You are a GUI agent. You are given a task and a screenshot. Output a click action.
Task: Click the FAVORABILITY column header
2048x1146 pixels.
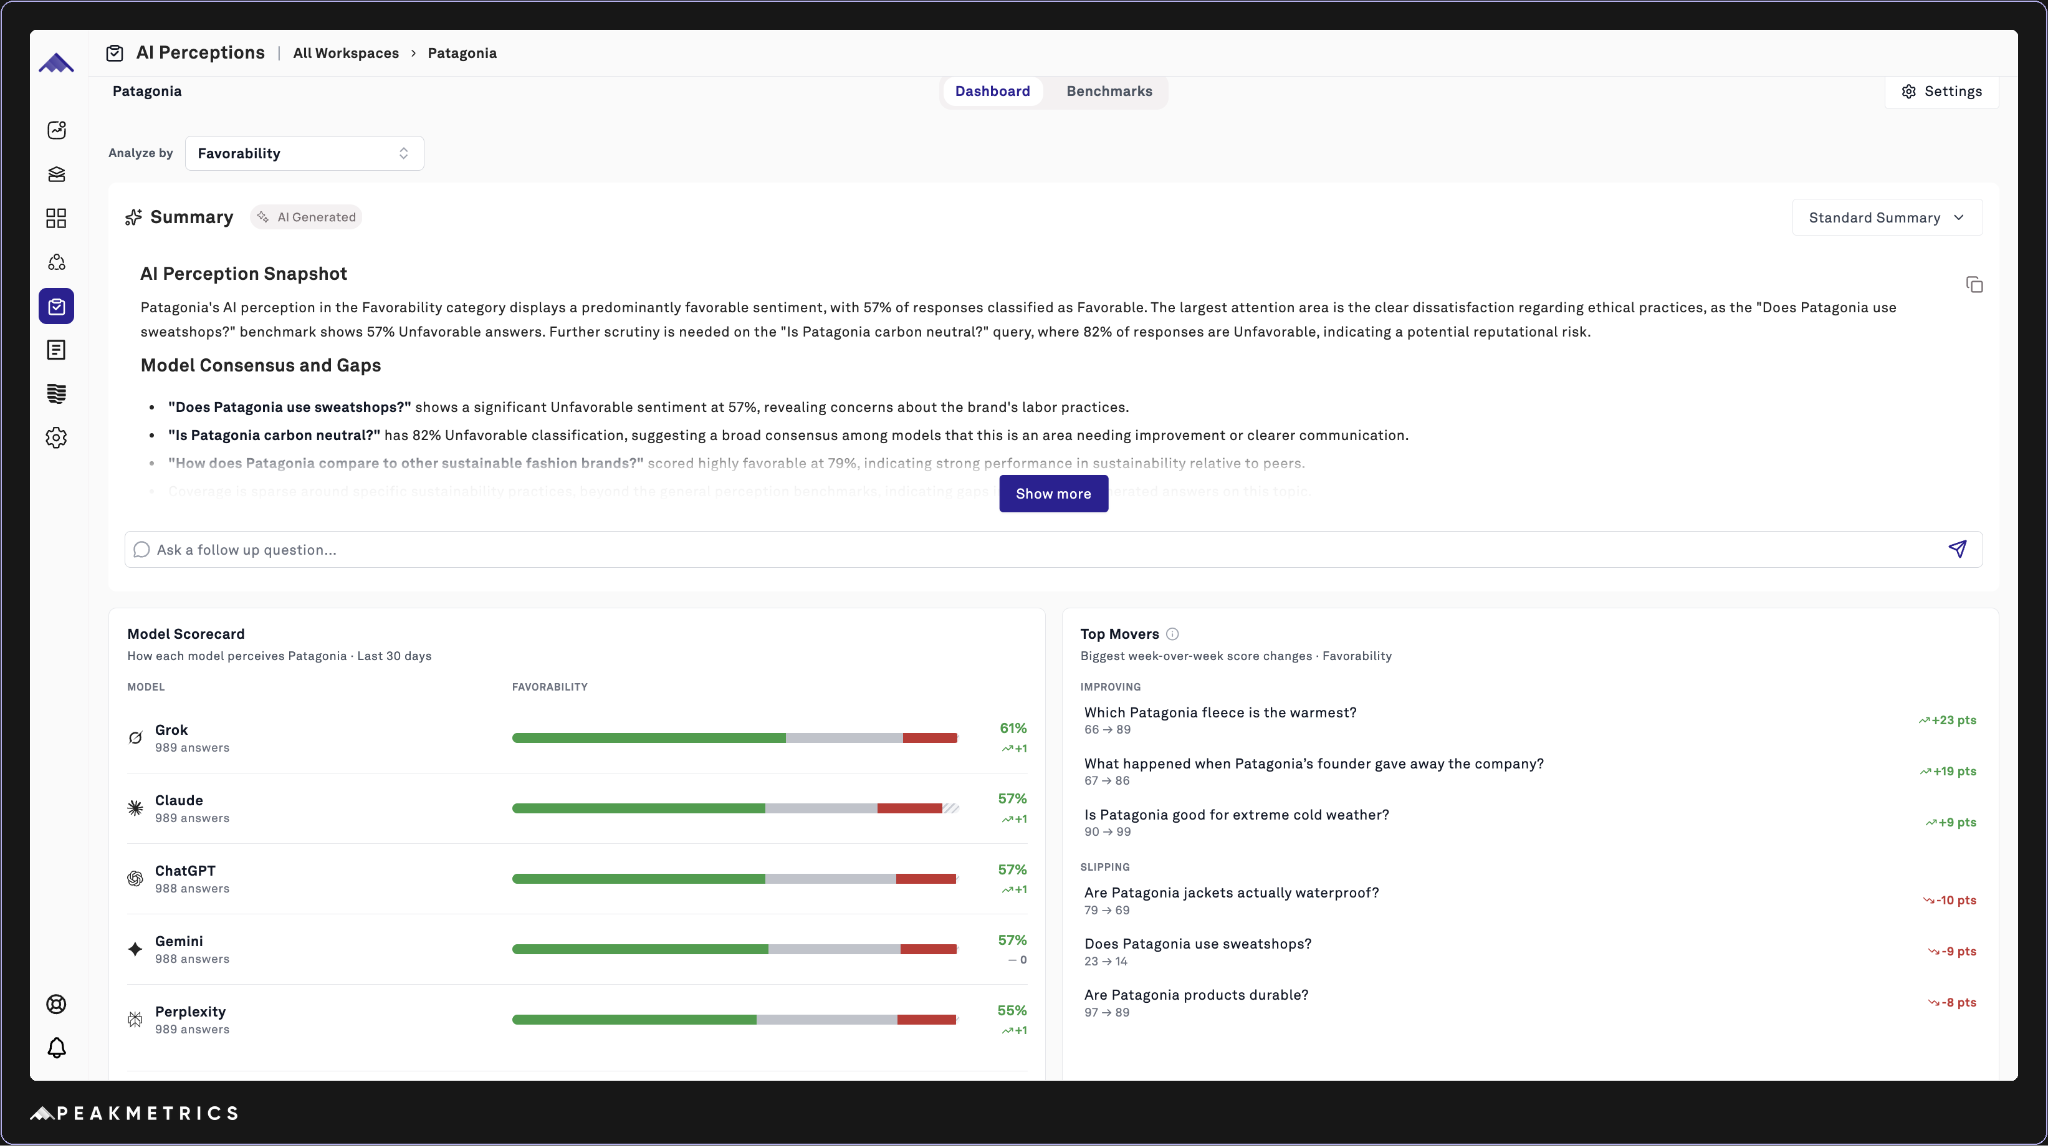point(550,687)
